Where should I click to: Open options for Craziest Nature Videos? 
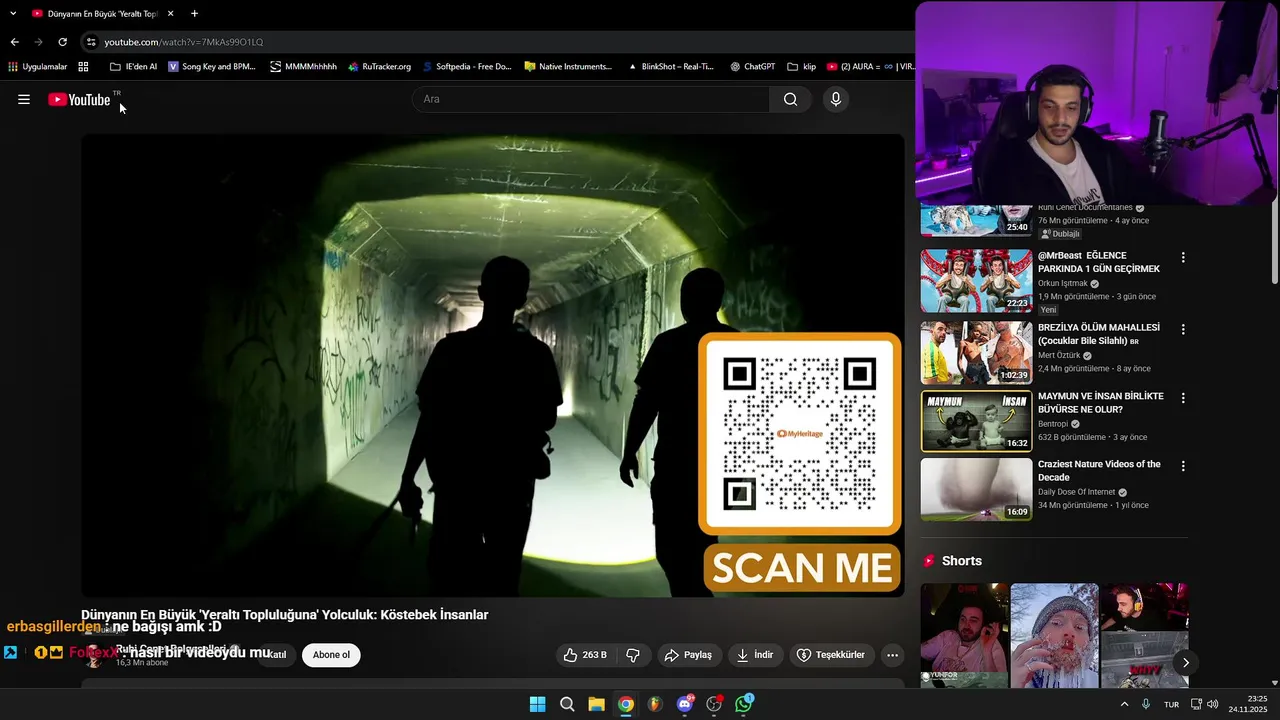tap(1183, 466)
